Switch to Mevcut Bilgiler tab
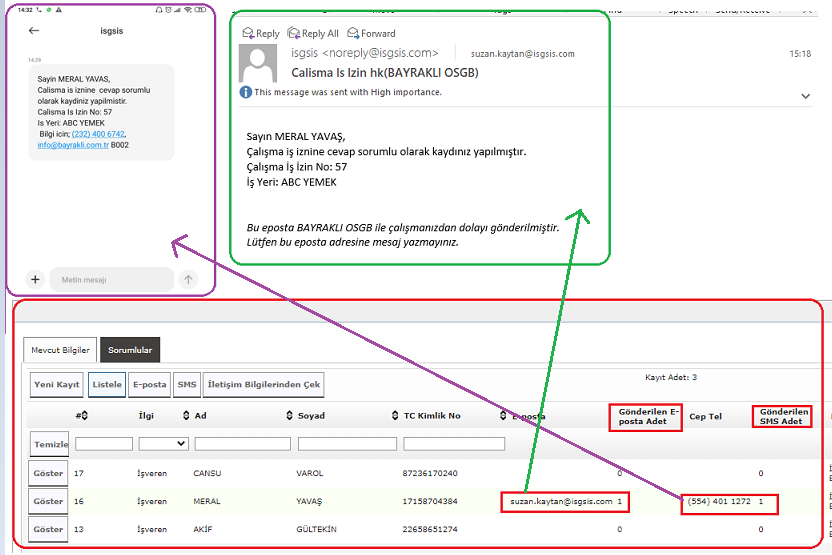This screenshot has height=555, width=832. pyautogui.click(x=60, y=351)
